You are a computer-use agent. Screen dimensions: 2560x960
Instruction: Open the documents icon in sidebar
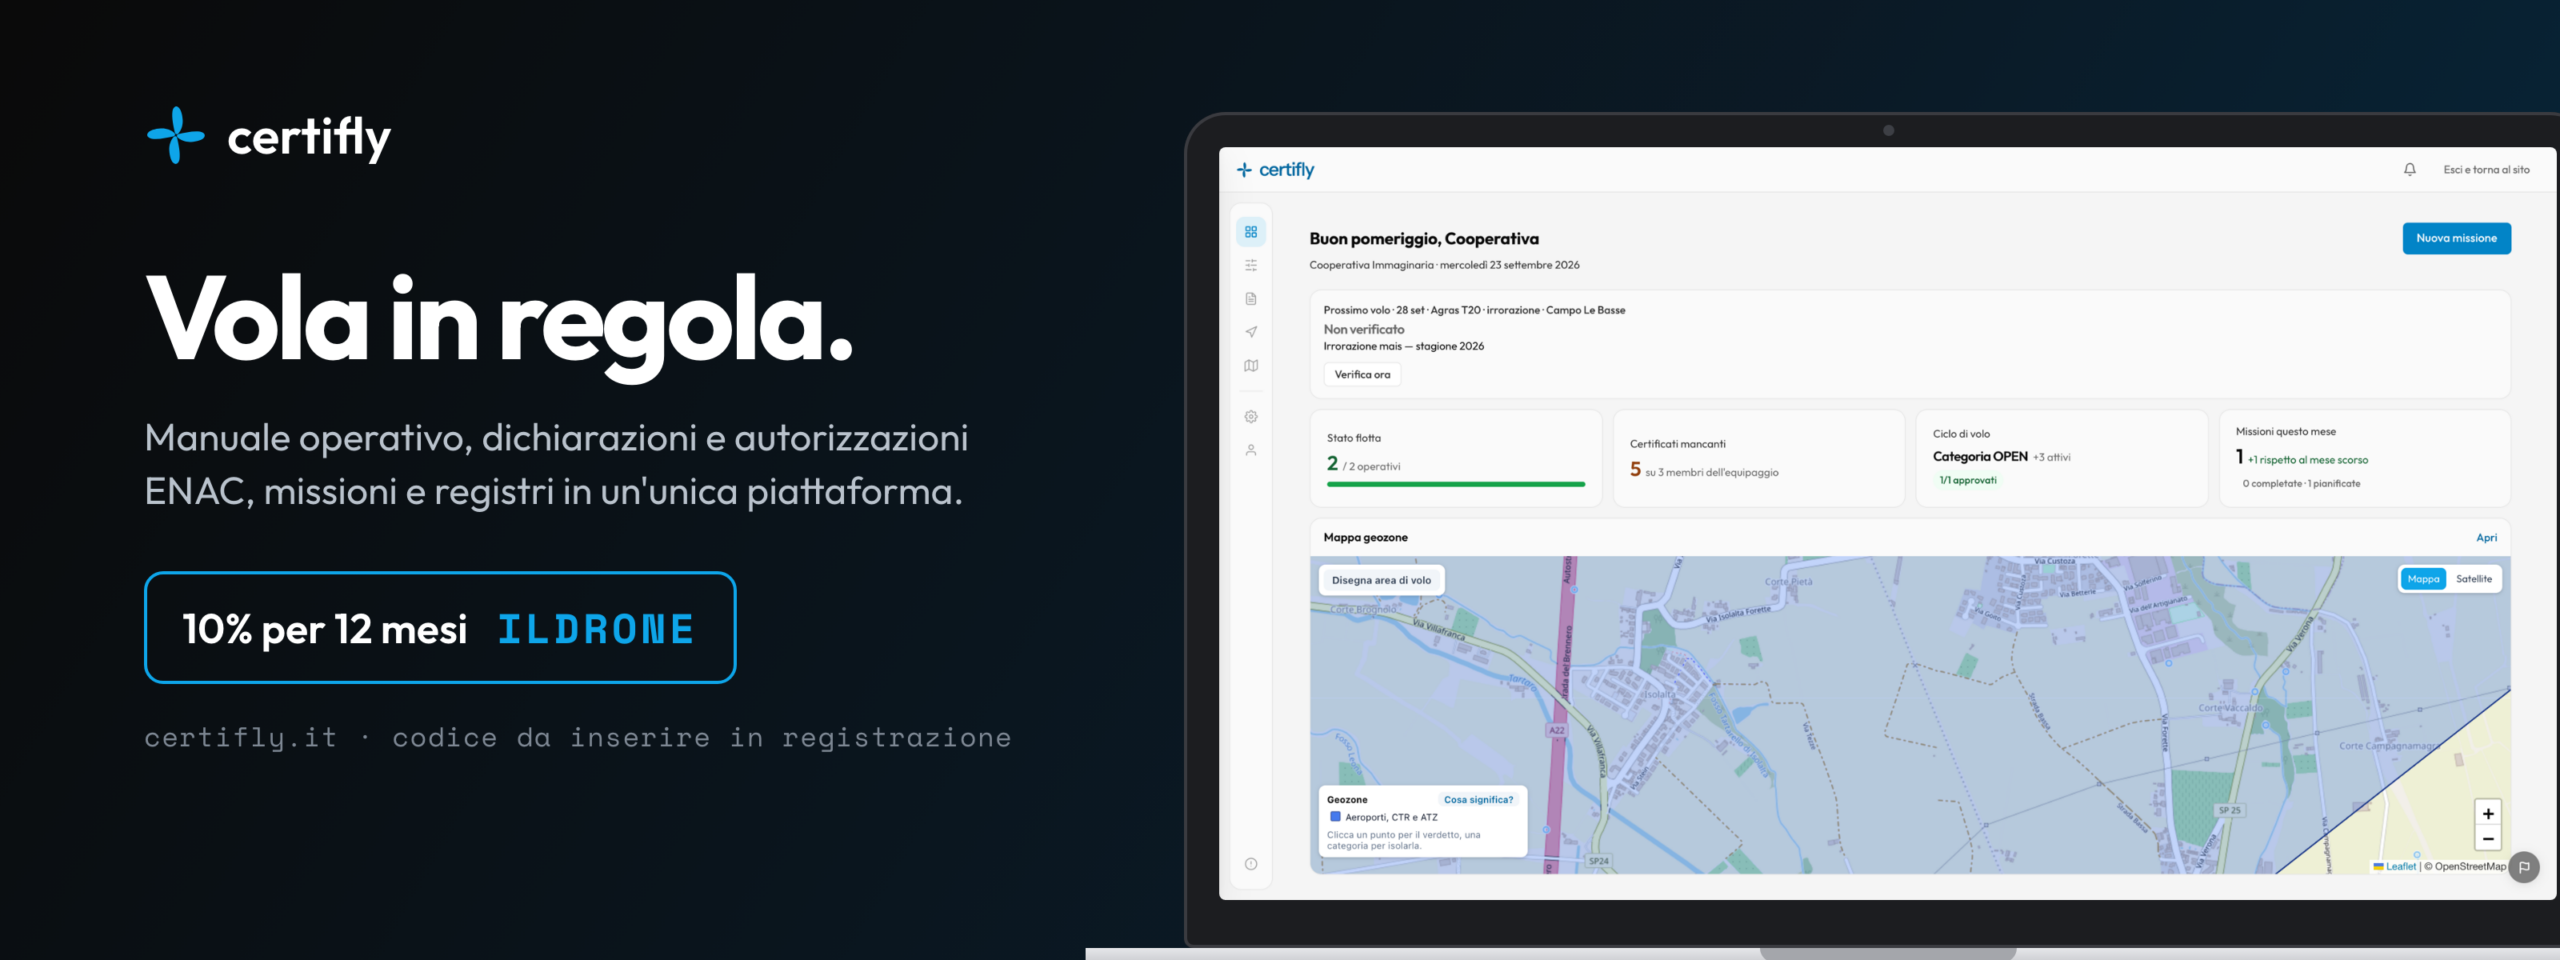pyautogui.click(x=1251, y=299)
